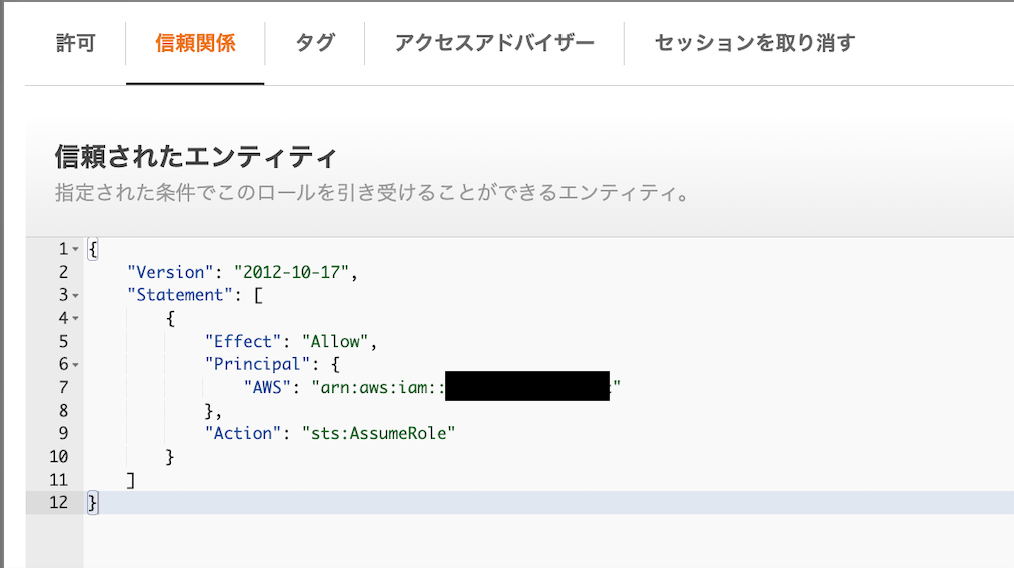This screenshot has height=568, width=1014.
Task: Open the アクセスアドバイザー tab
Action: pyautogui.click(x=495, y=43)
